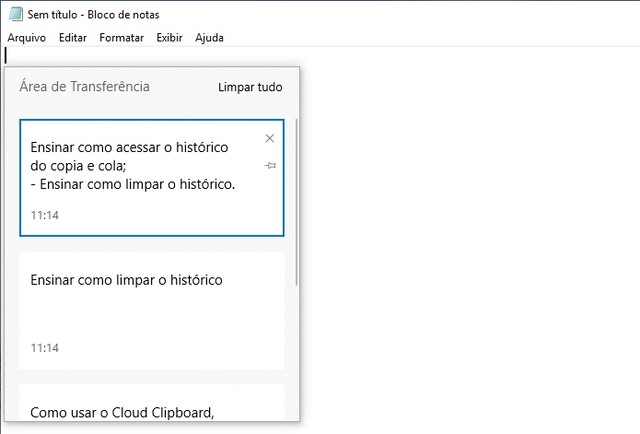Select the 'Como usar o Cloud Clipboard' entry

[x=152, y=402]
